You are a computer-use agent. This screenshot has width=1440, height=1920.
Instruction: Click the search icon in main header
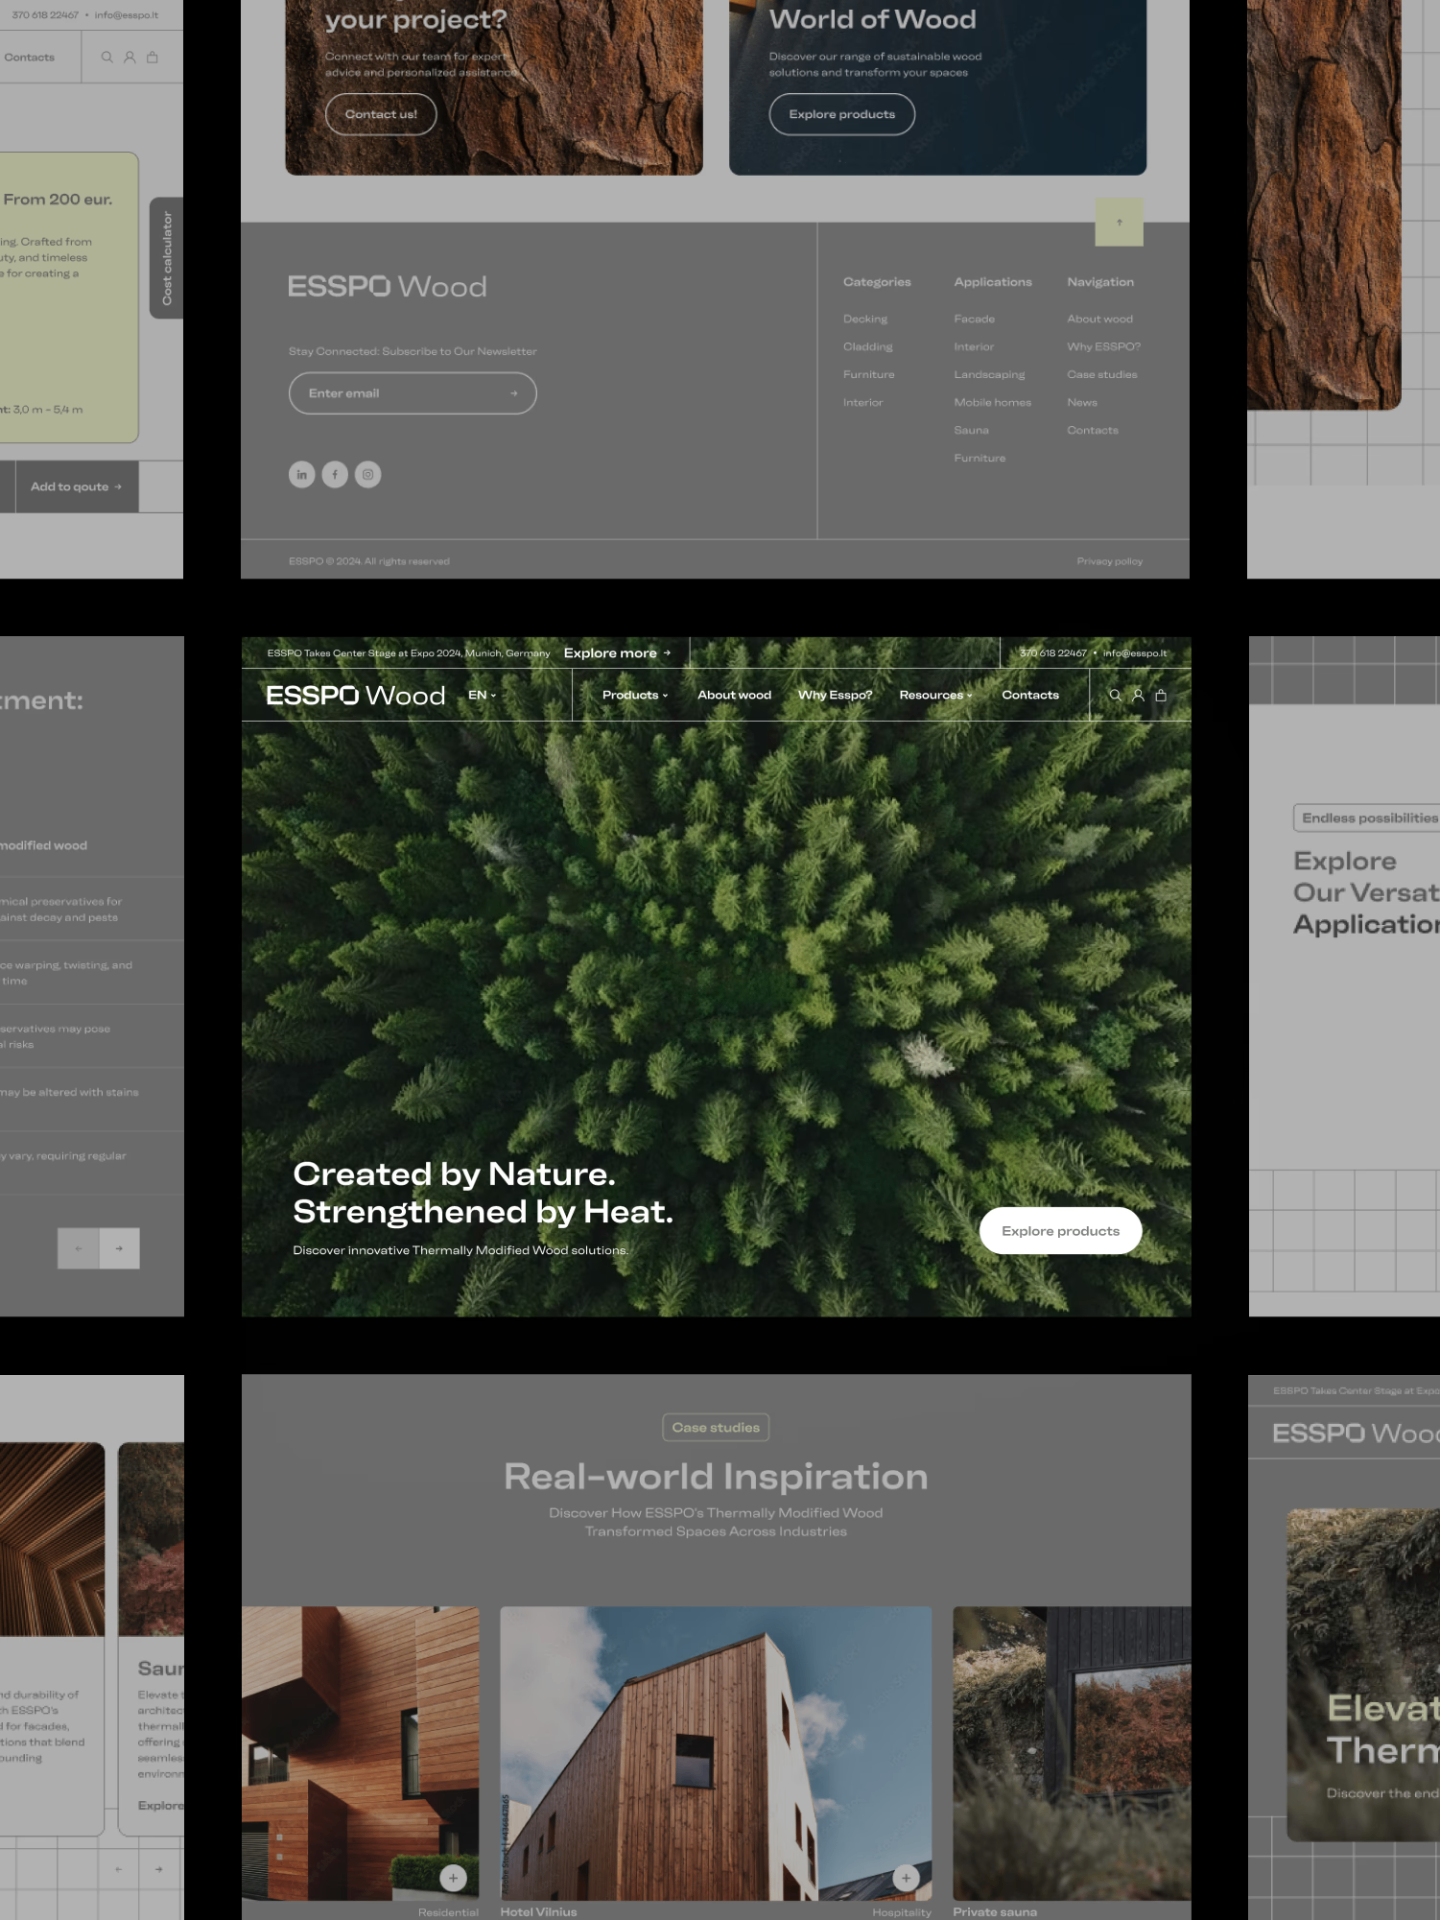tap(1115, 695)
